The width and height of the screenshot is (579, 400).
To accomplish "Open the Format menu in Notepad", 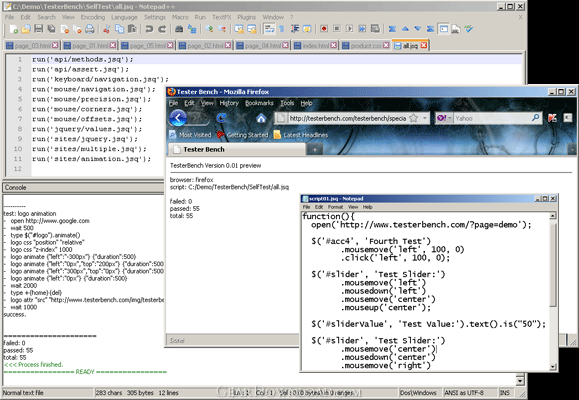I will point(335,207).
